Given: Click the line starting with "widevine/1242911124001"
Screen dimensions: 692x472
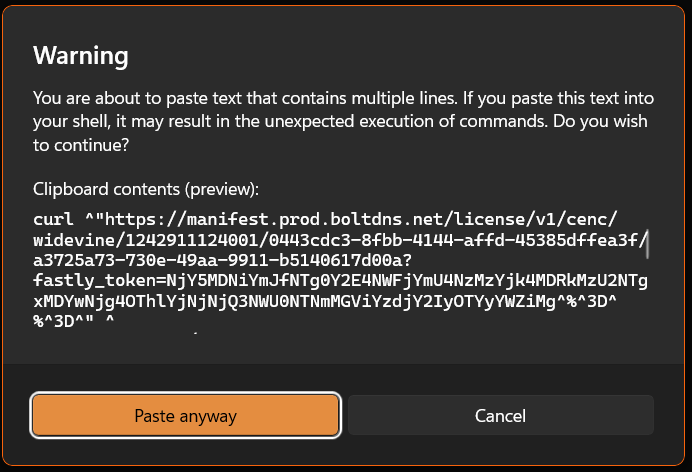Looking at the screenshot, I should click(x=334, y=241).
